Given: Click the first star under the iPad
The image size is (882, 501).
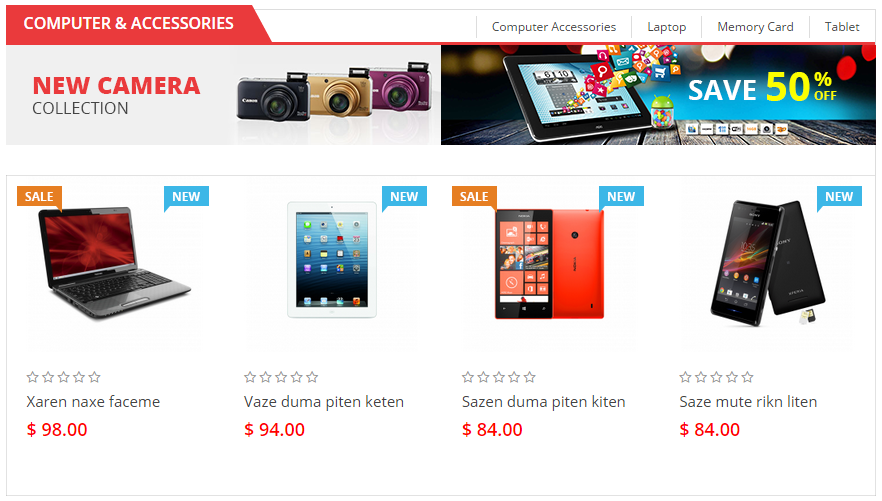Looking at the screenshot, I should 250,377.
